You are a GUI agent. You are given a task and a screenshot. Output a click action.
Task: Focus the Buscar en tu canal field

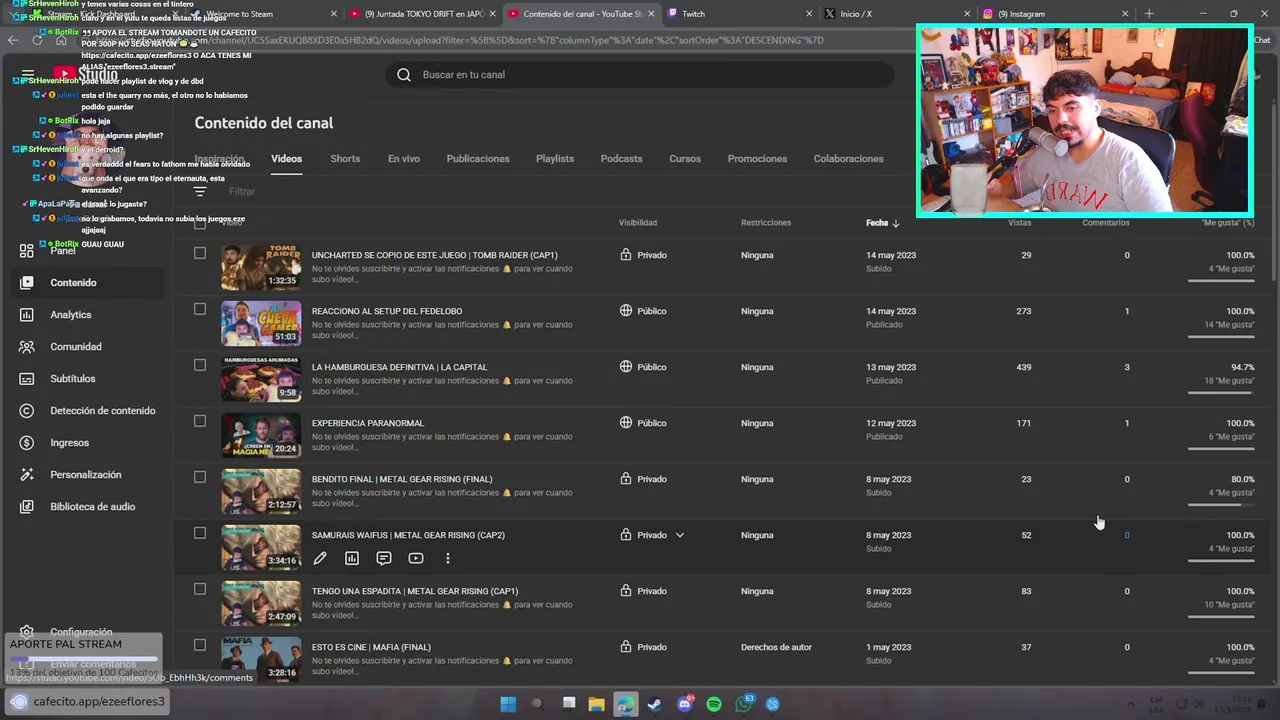[640, 75]
